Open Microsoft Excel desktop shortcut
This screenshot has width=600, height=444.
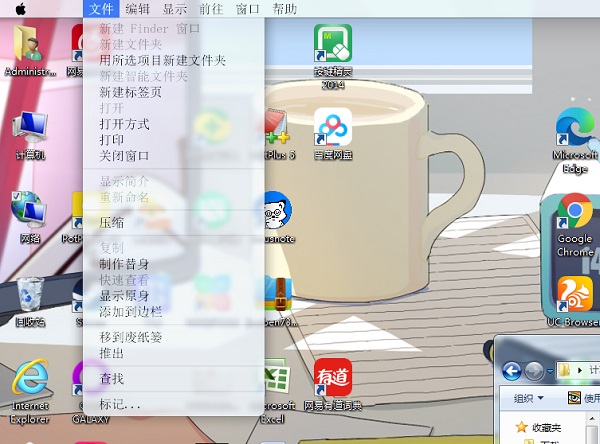[x=275, y=392]
